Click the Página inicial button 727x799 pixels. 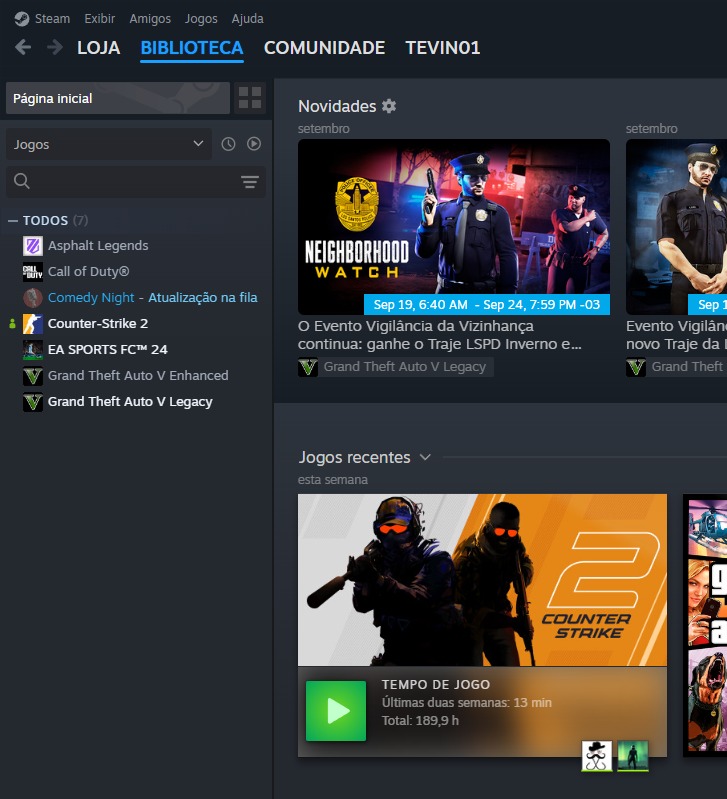[x=118, y=98]
